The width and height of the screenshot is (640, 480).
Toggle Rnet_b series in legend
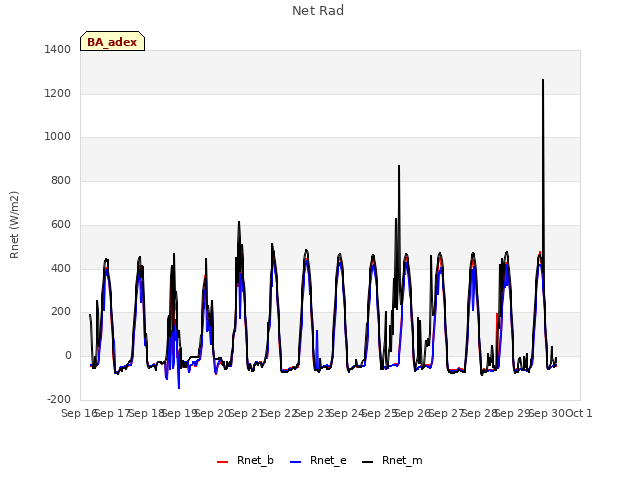click(x=245, y=460)
